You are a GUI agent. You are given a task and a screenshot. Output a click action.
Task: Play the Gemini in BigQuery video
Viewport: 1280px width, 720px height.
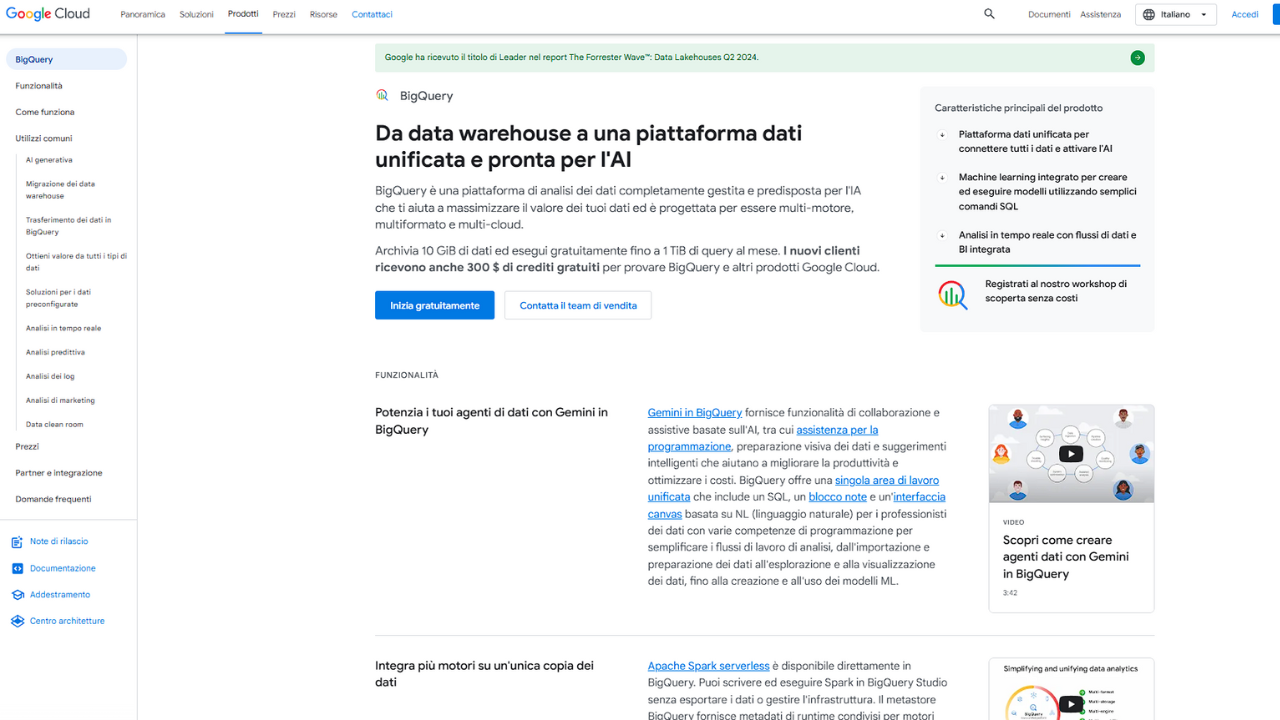pyautogui.click(x=1070, y=453)
